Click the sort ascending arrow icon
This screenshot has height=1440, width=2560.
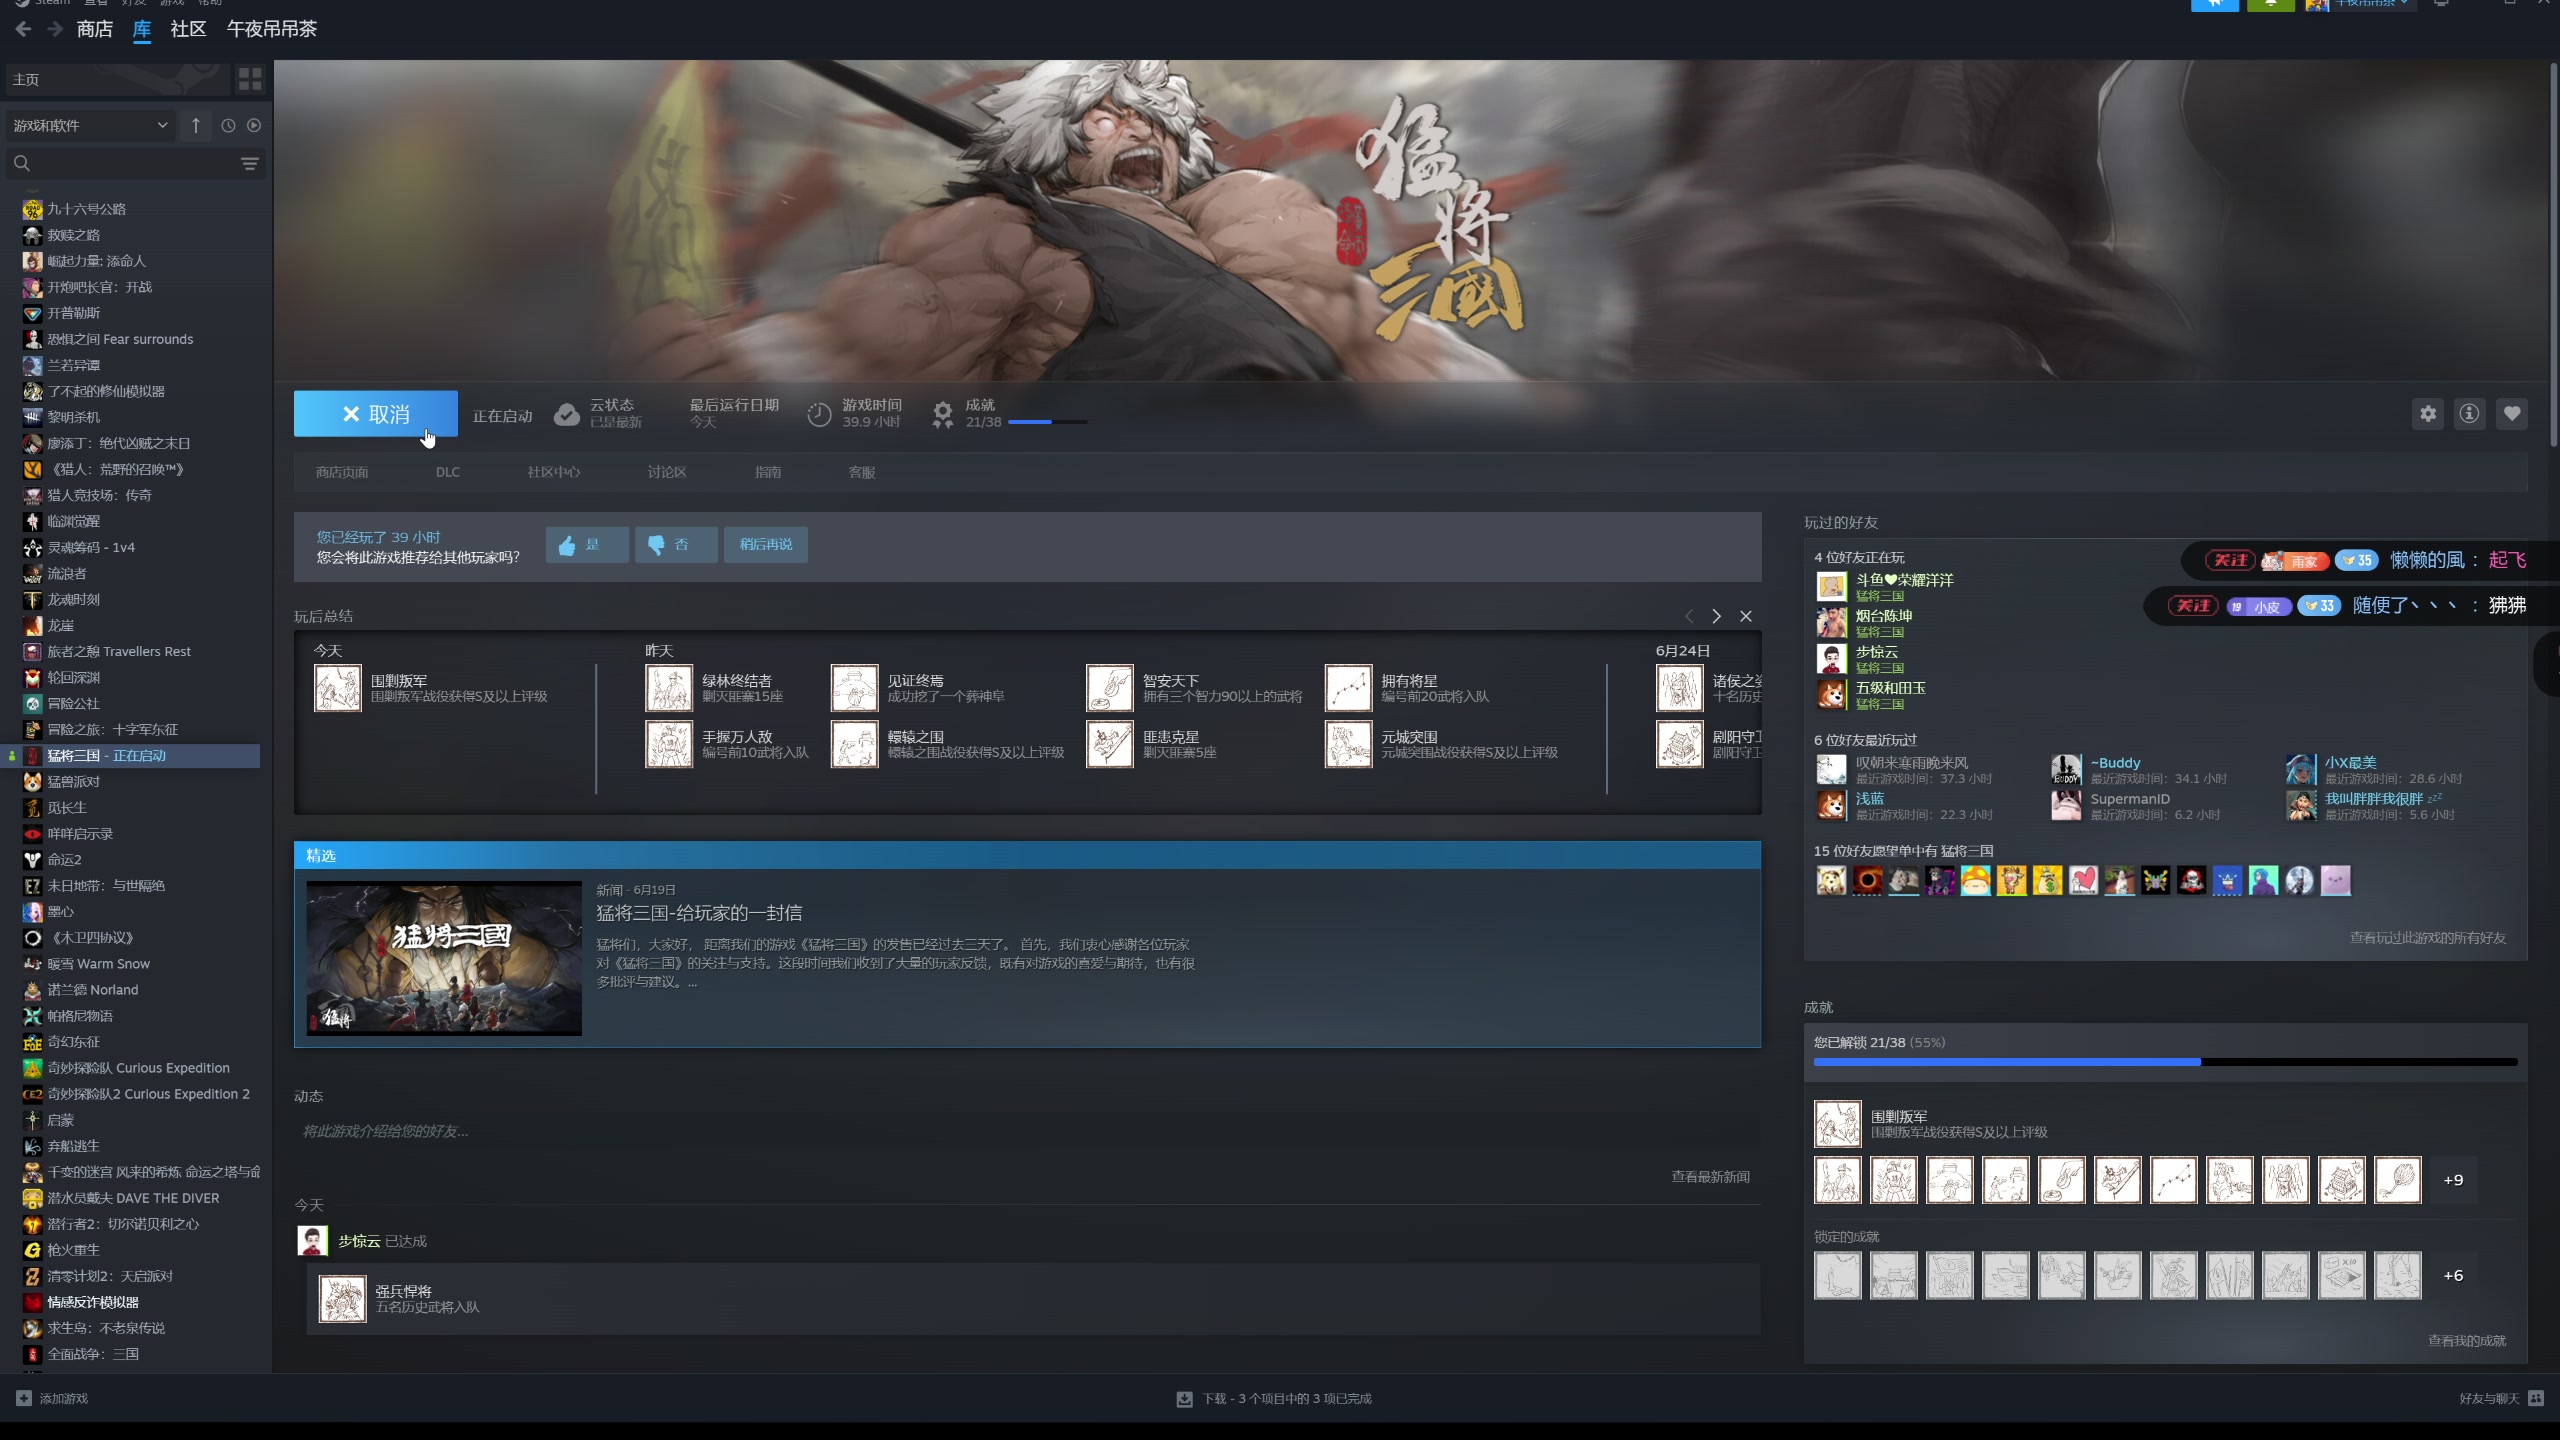pyautogui.click(x=196, y=125)
